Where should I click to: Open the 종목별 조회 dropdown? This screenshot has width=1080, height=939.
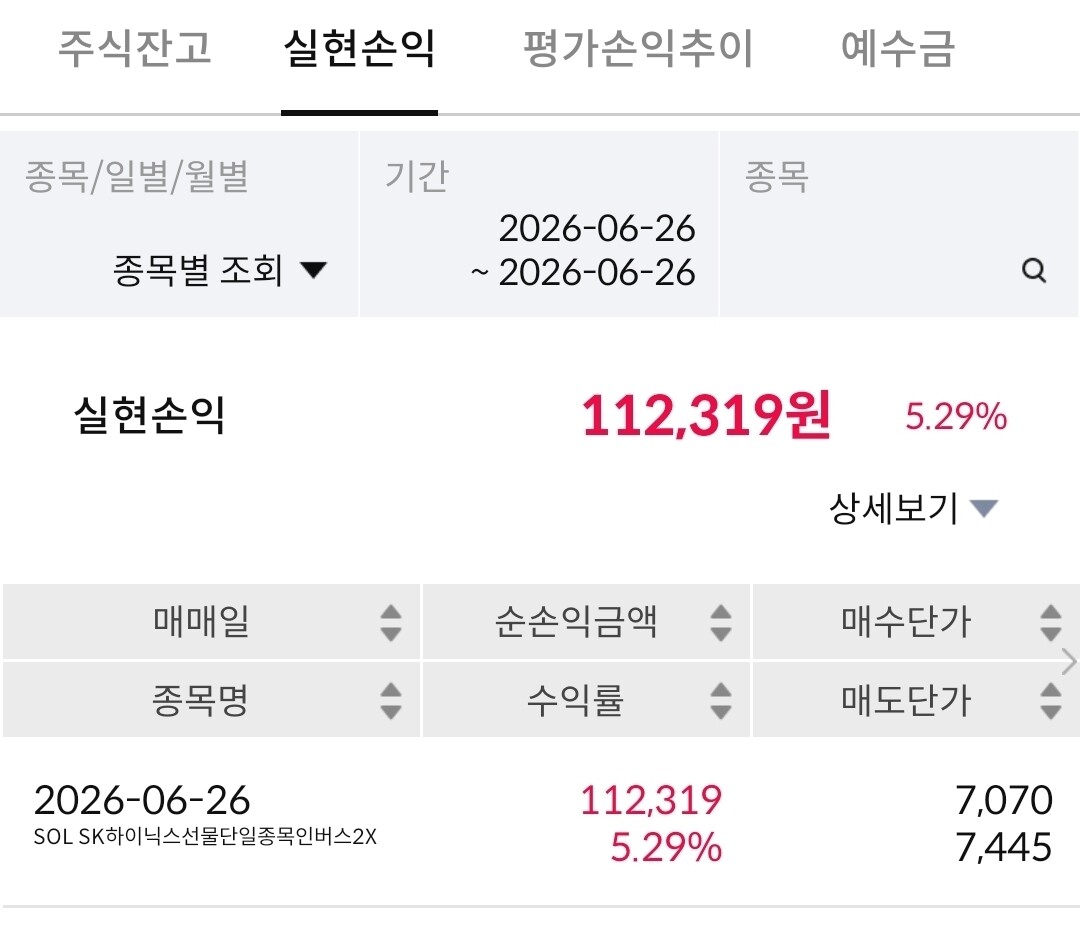[x=220, y=269]
